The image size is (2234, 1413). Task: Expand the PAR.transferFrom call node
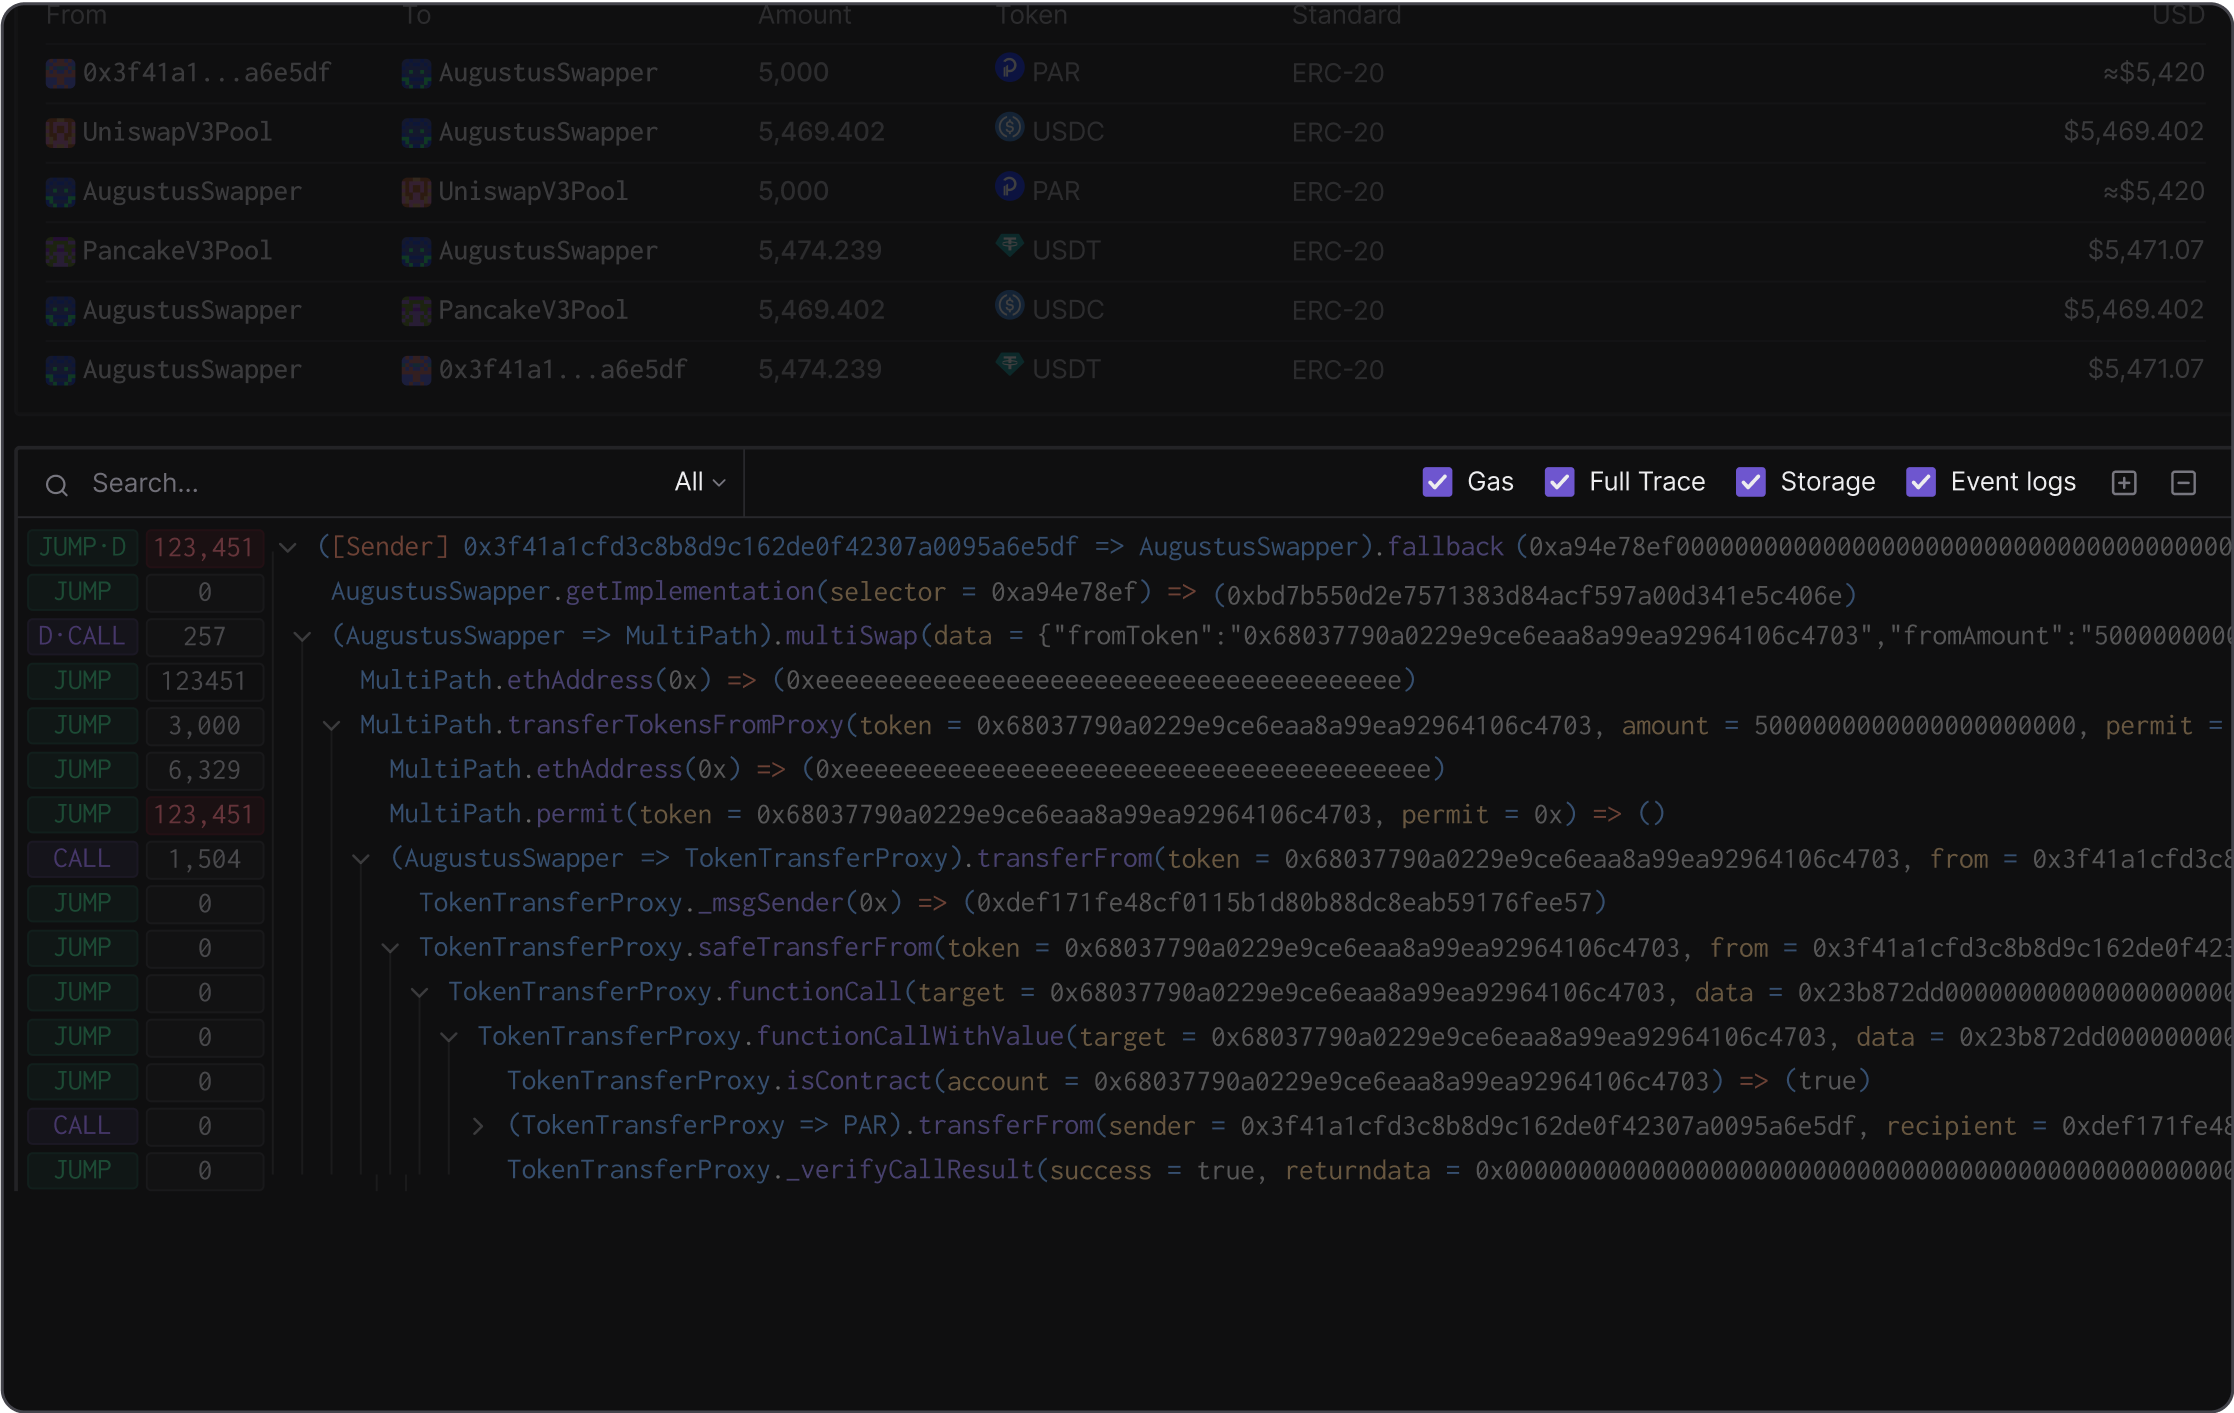pos(478,1127)
